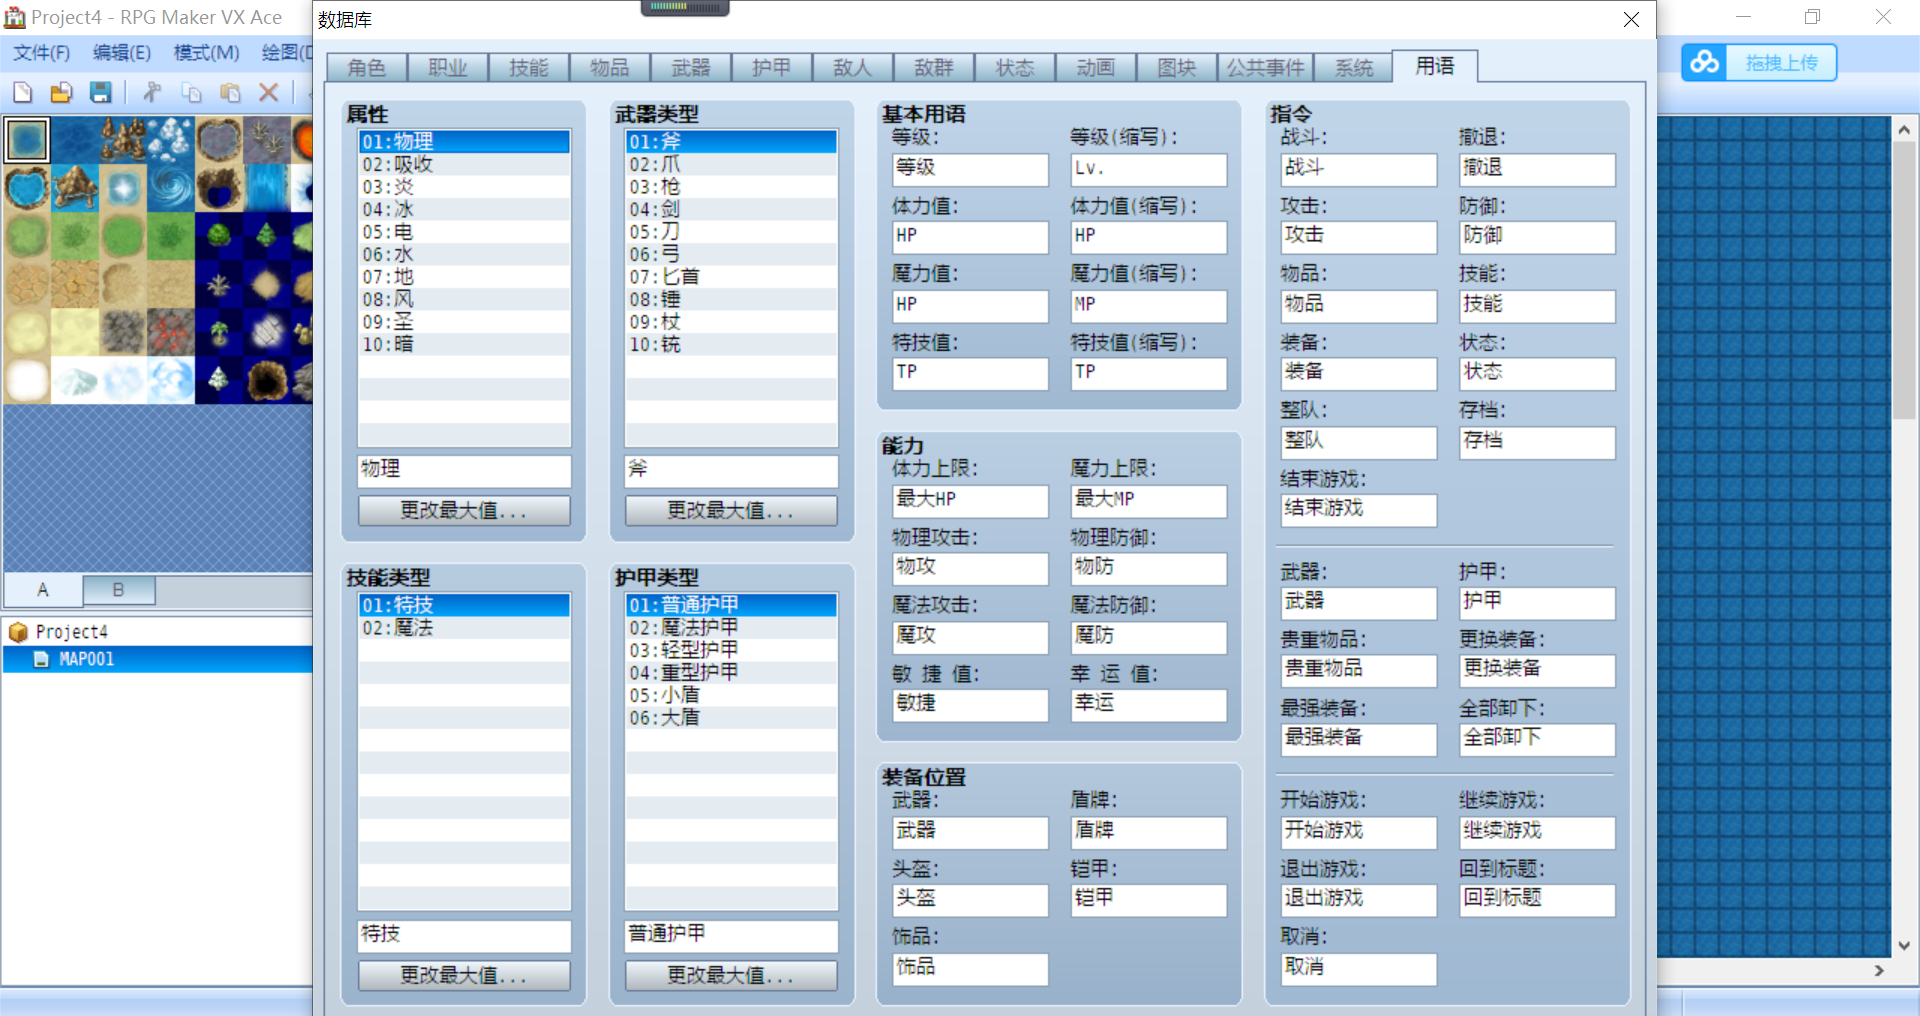Select 02:魔法 in the 技能类型 list
Image resolution: width=1920 pixels, height=1016 pixels.
click(x=464, y=628)
